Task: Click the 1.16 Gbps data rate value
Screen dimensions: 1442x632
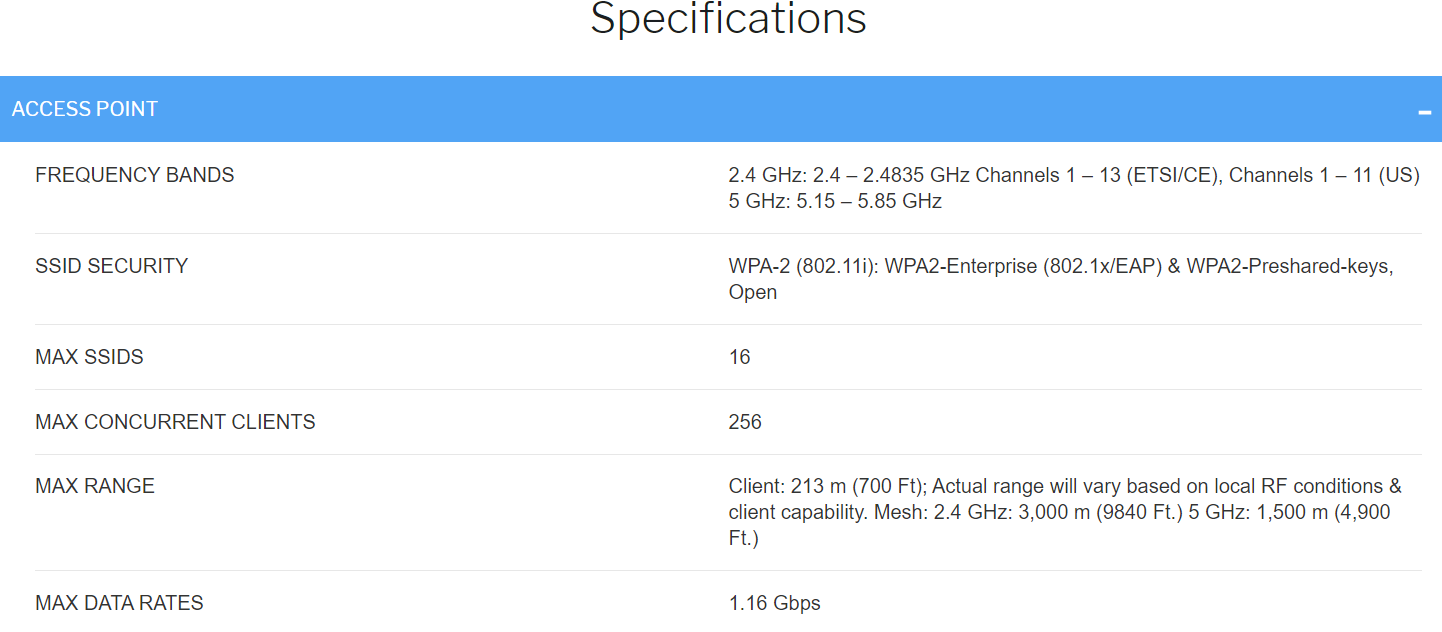Action: pos(775,603)
